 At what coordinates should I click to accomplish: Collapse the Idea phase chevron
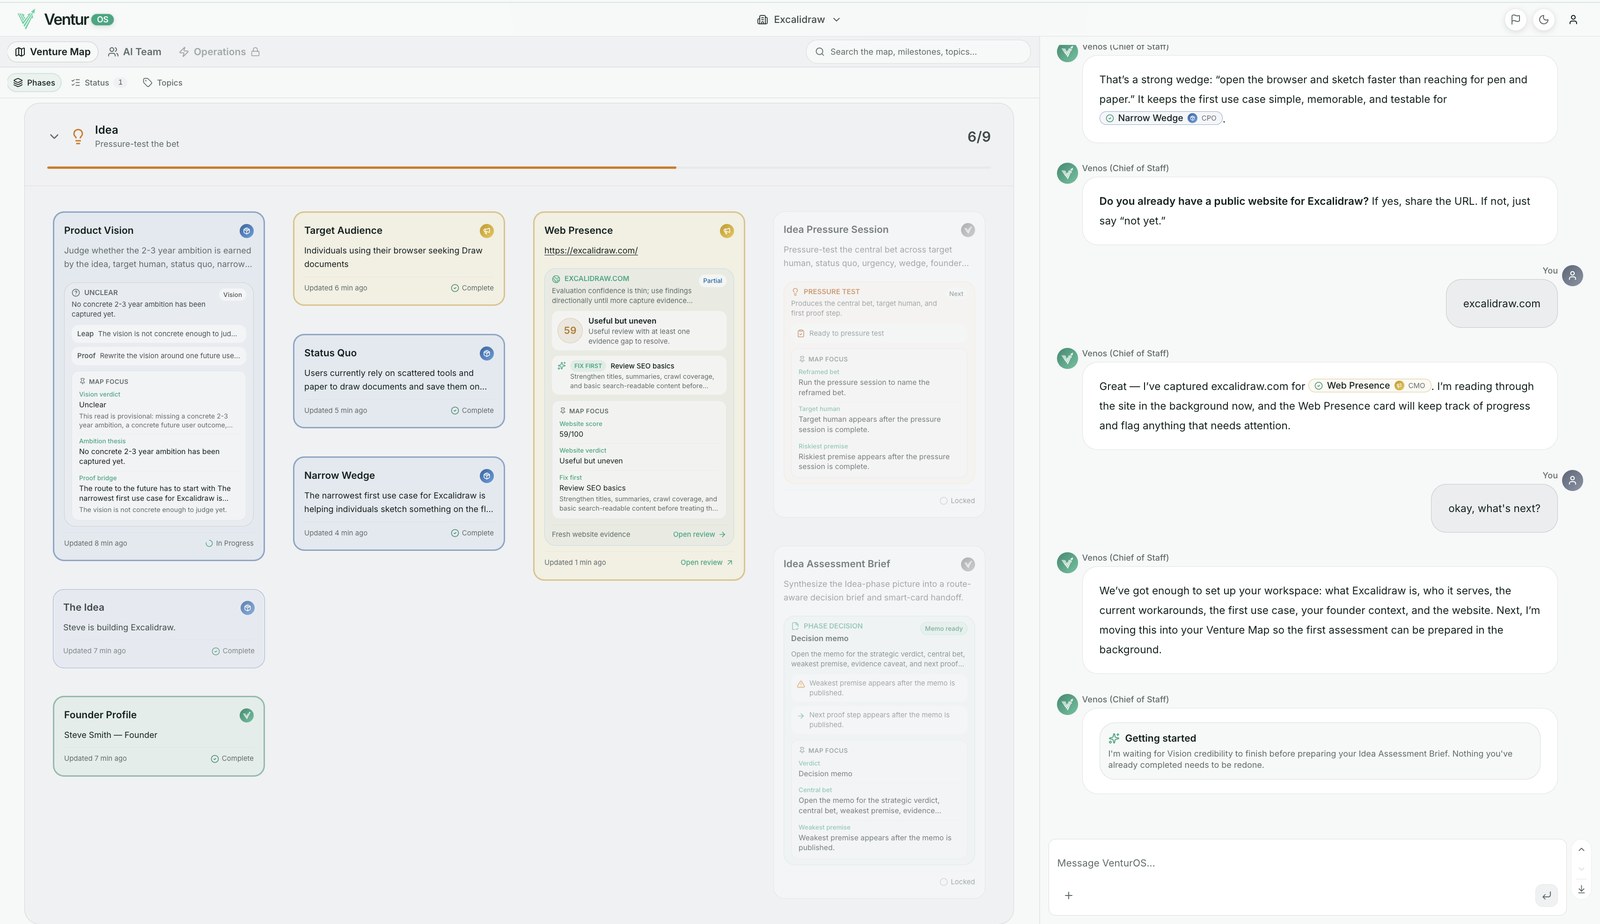point(54,136)
